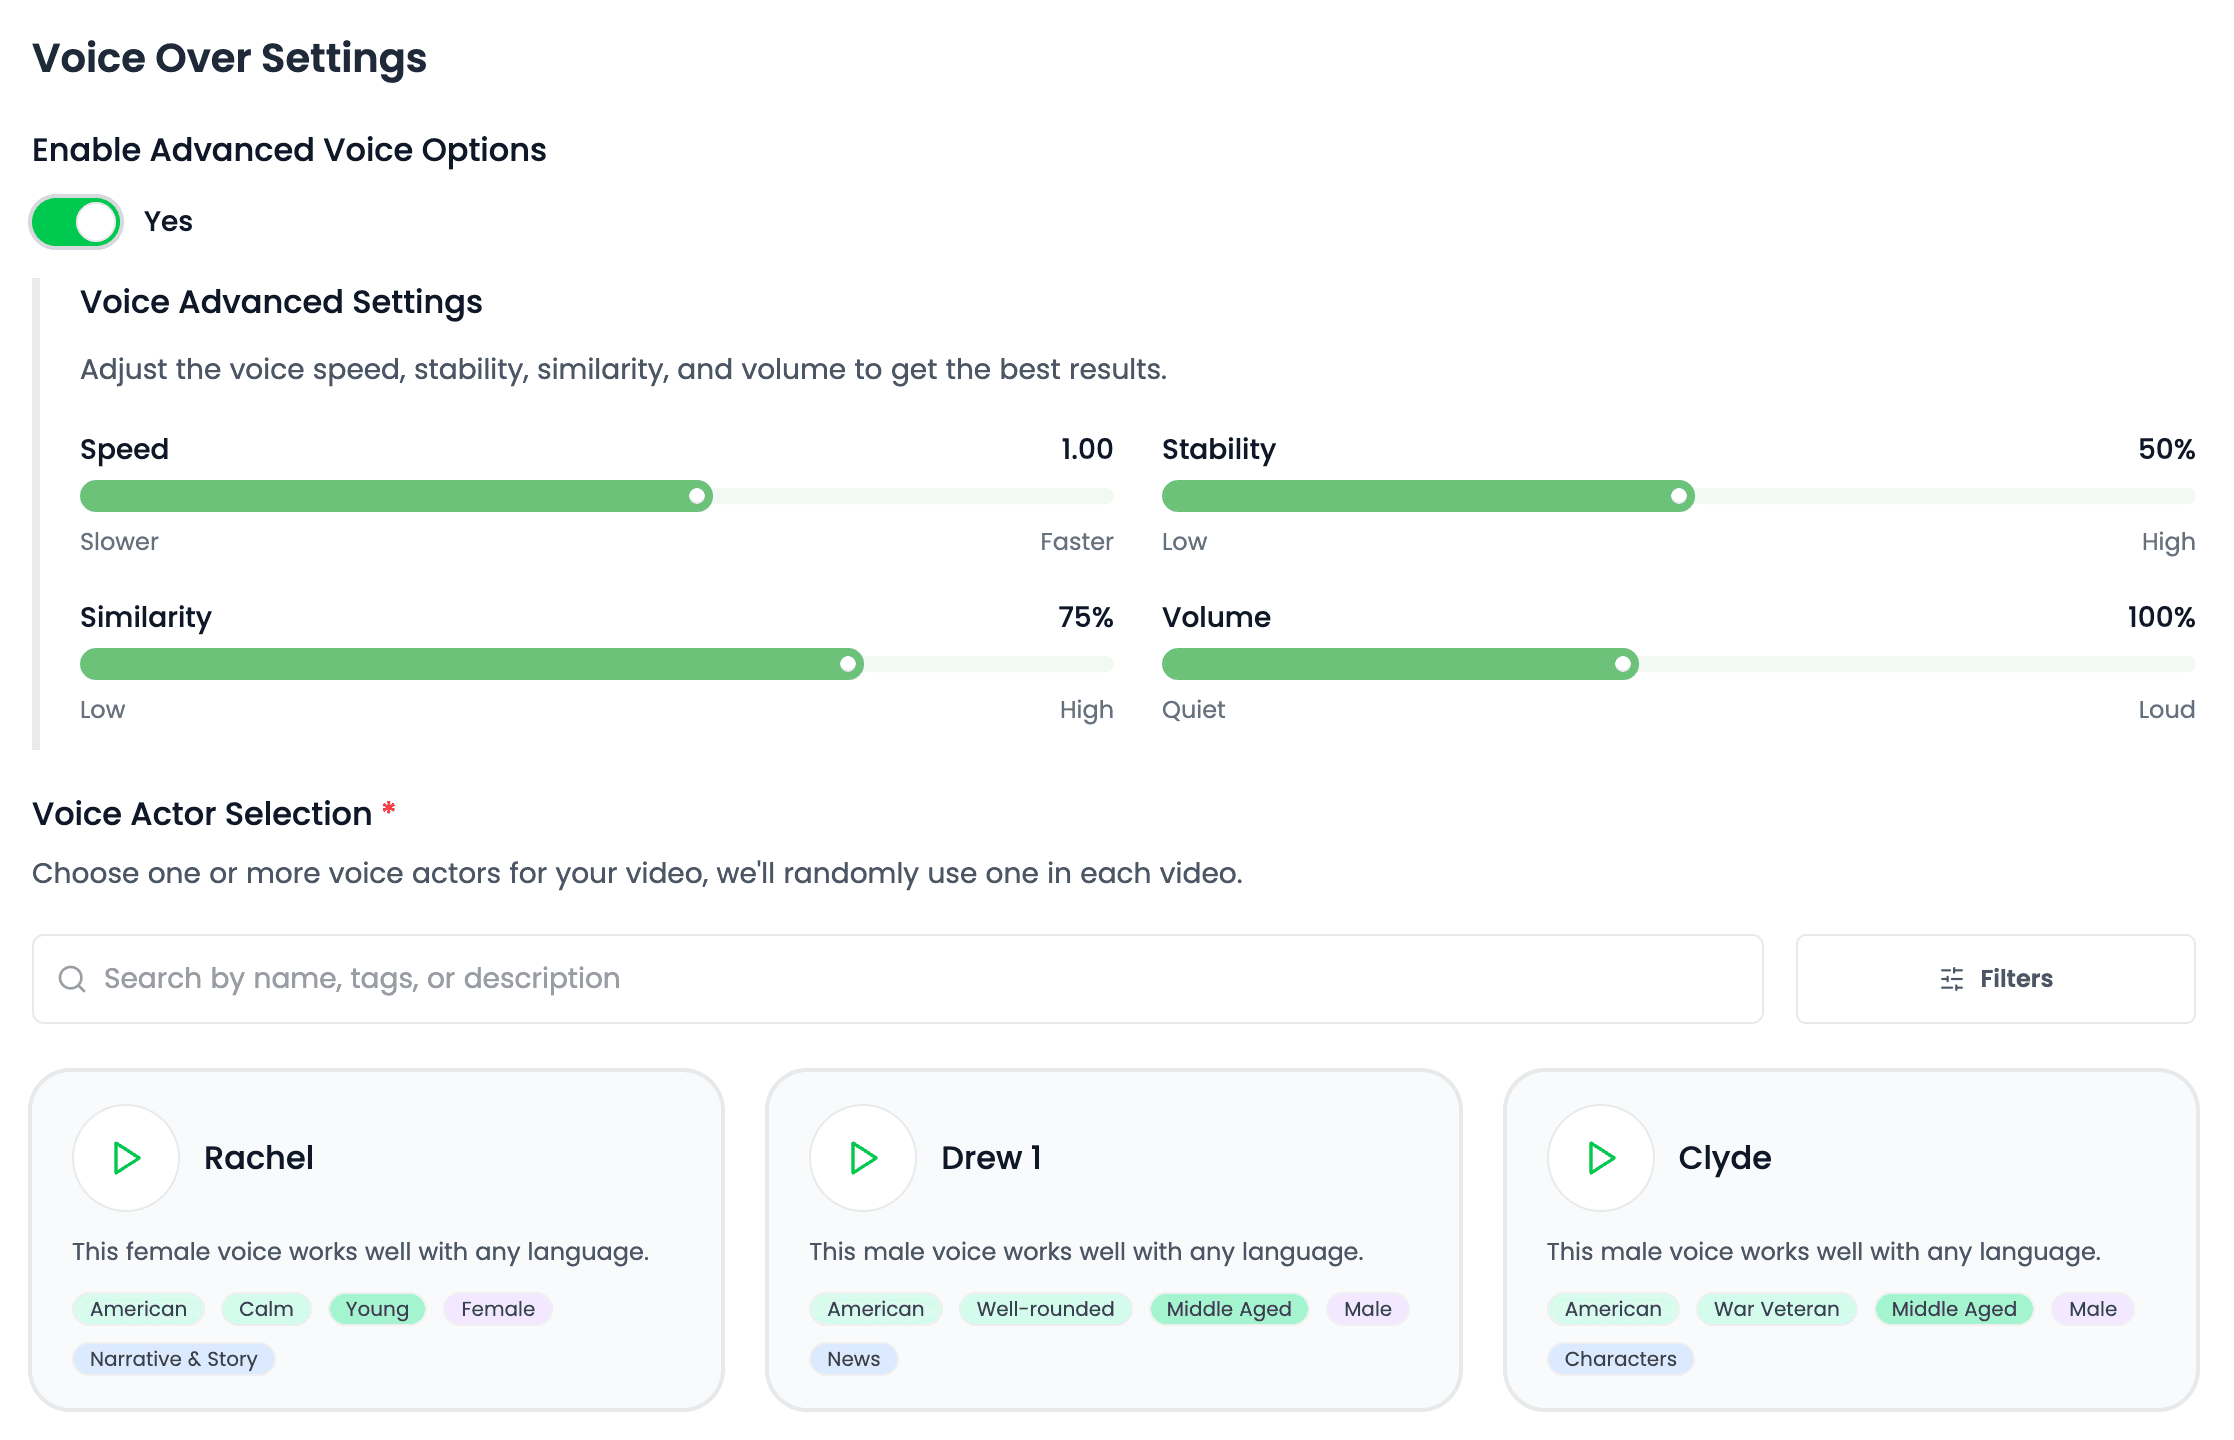Click the News tag
The image size is (2234, 1440).
coord(854,1359)
